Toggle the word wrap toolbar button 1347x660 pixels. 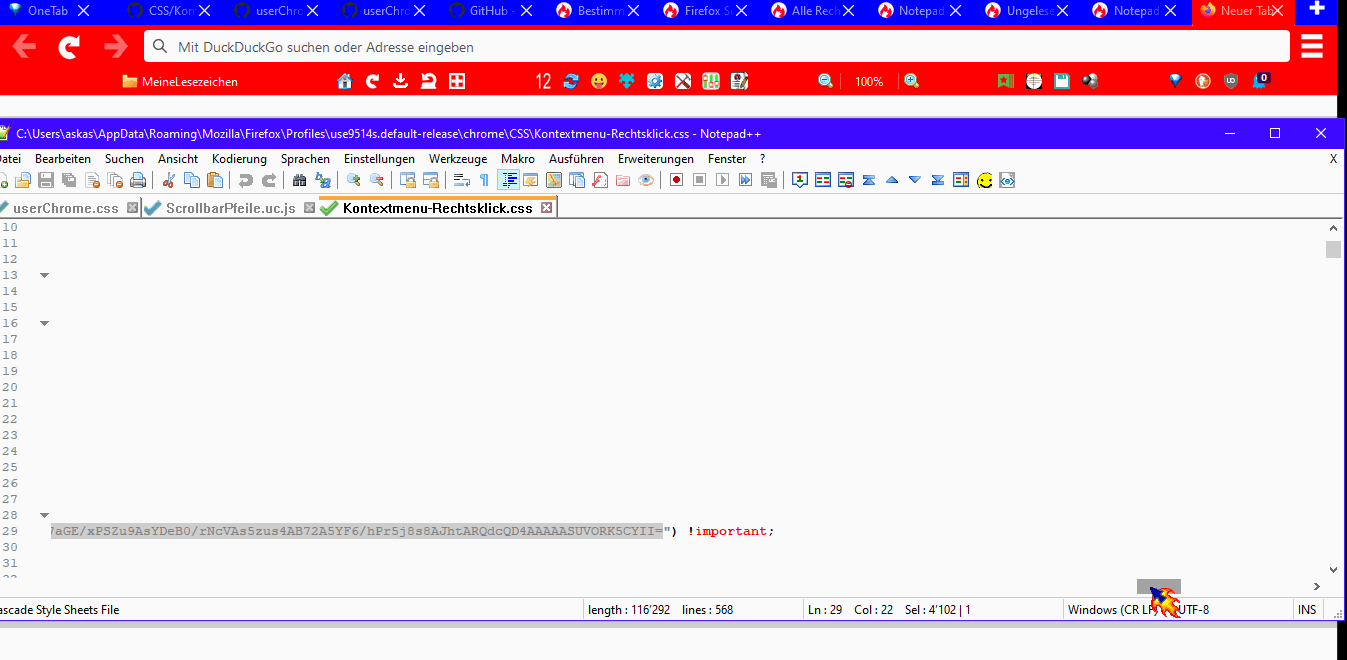click(462, 180)
